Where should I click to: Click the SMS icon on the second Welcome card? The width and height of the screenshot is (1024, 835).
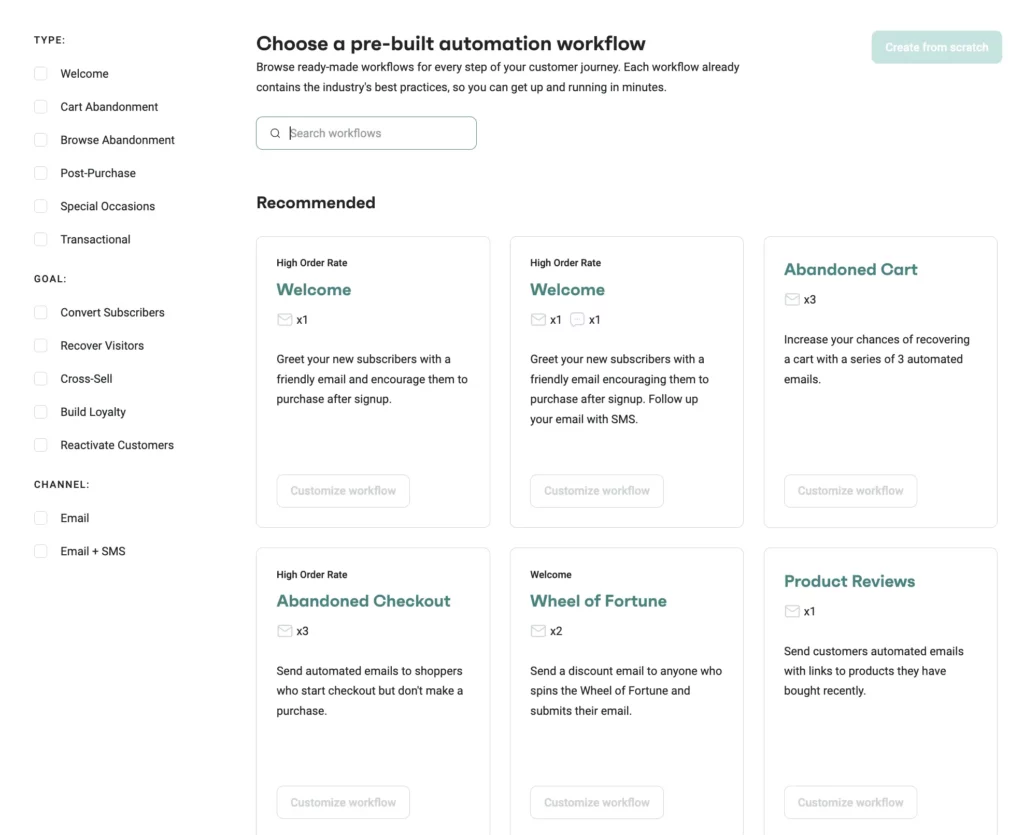pos(577,319)
